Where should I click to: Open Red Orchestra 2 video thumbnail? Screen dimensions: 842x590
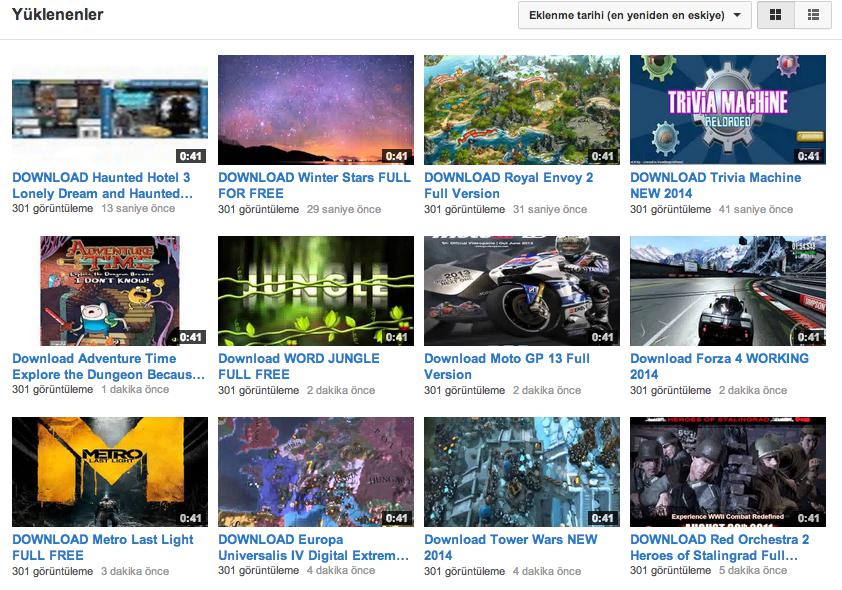pos(728,472)
